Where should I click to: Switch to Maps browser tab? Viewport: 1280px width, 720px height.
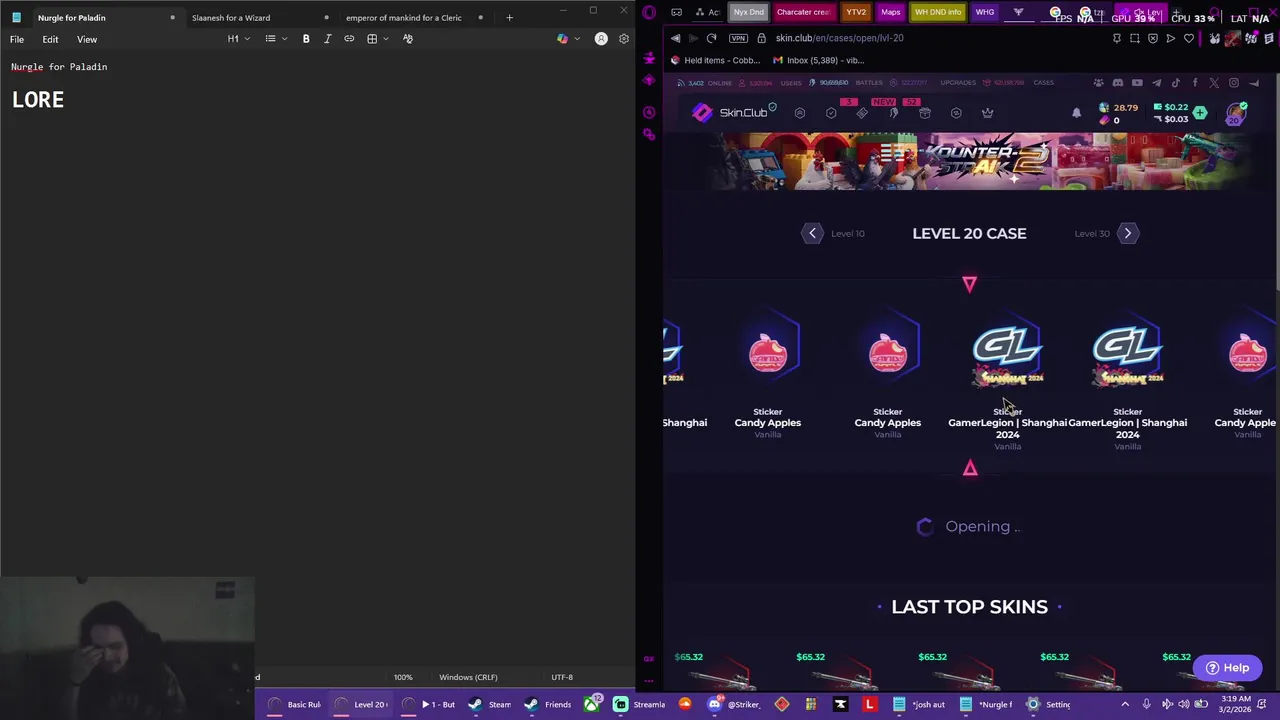tap(890, 12)
